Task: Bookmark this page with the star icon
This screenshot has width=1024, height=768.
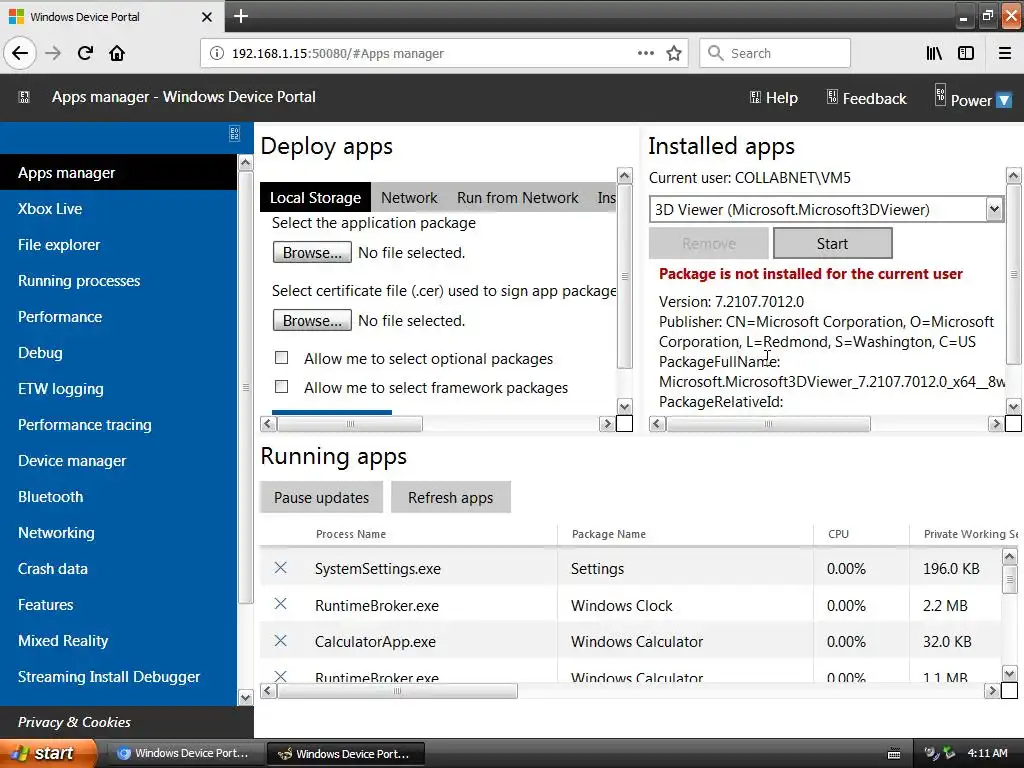Action: 674,53
